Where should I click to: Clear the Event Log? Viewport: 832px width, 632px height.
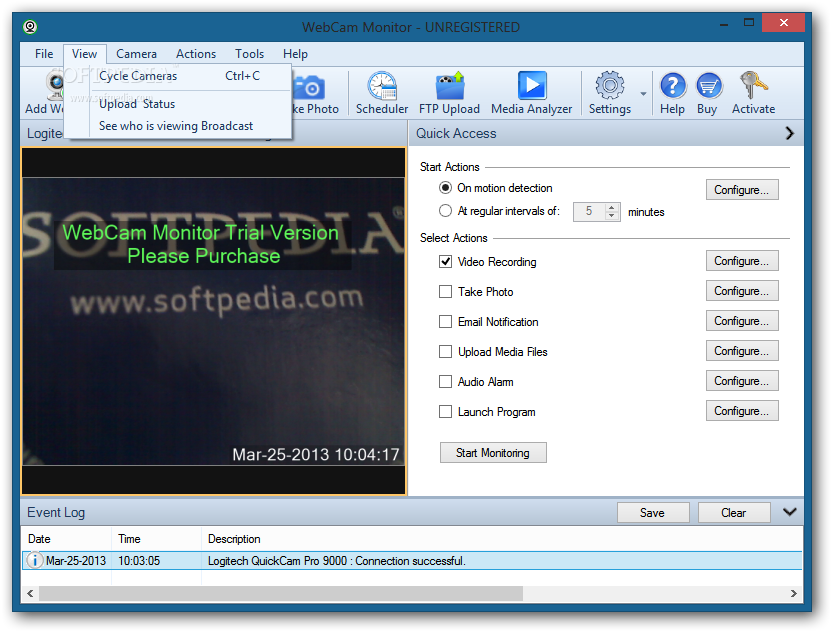tap(734, 513)
